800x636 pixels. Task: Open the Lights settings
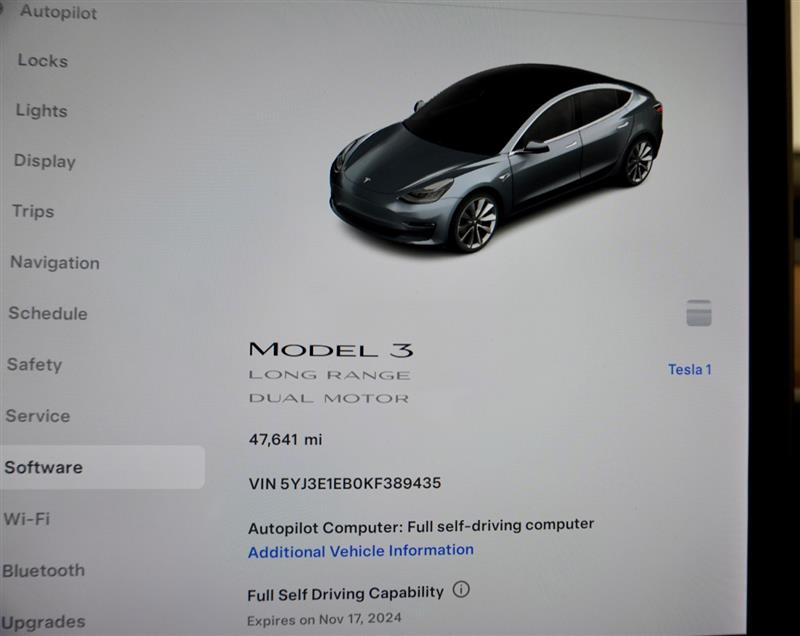42,111
